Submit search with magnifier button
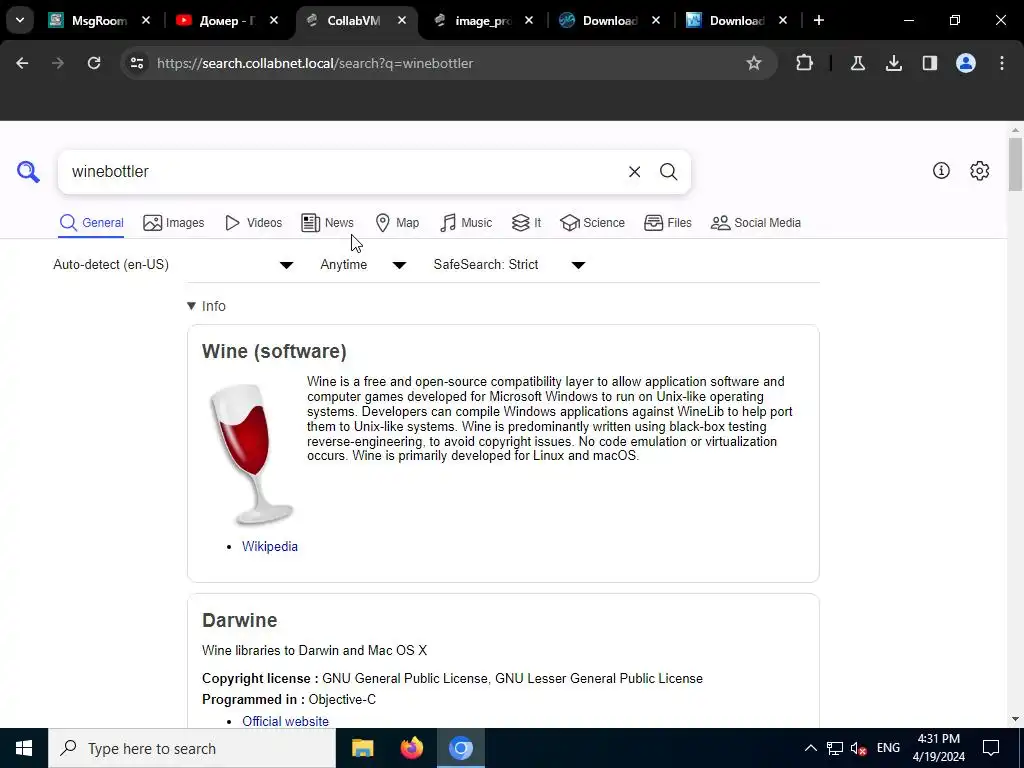Screen dimensions: 1024x768 click(x=668, y=172)
